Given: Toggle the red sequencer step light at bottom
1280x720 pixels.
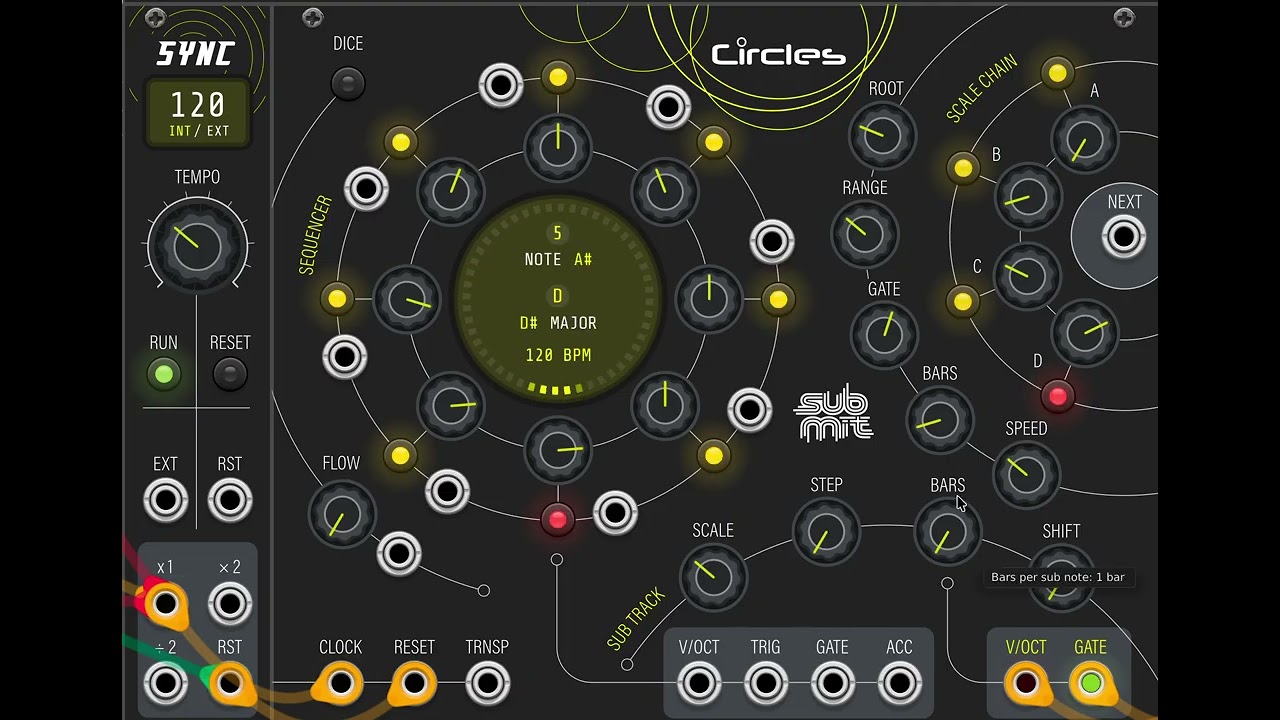Looking at the screenshot, I should [557, 518].
